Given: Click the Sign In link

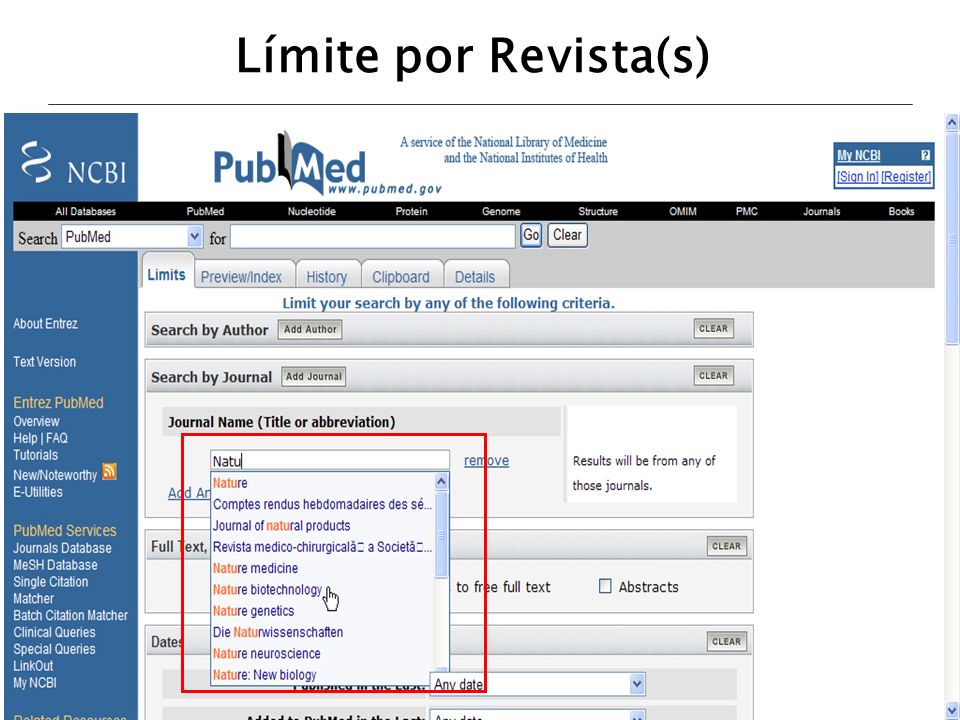Looking at the screenshot, I should (x=858, y=177).
